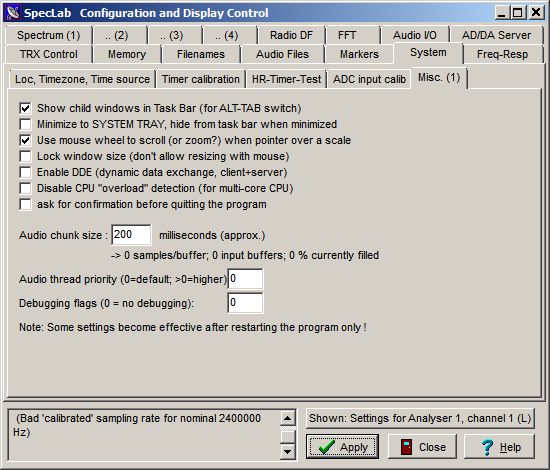Screen dimensions: 550x470
Task: Open the Audio Files tab
Action: click(x=282, y=54)
